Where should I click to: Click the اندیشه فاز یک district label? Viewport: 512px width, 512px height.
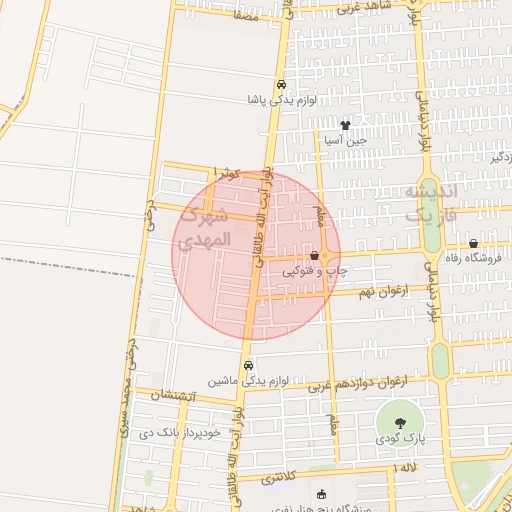pos(431,204)
